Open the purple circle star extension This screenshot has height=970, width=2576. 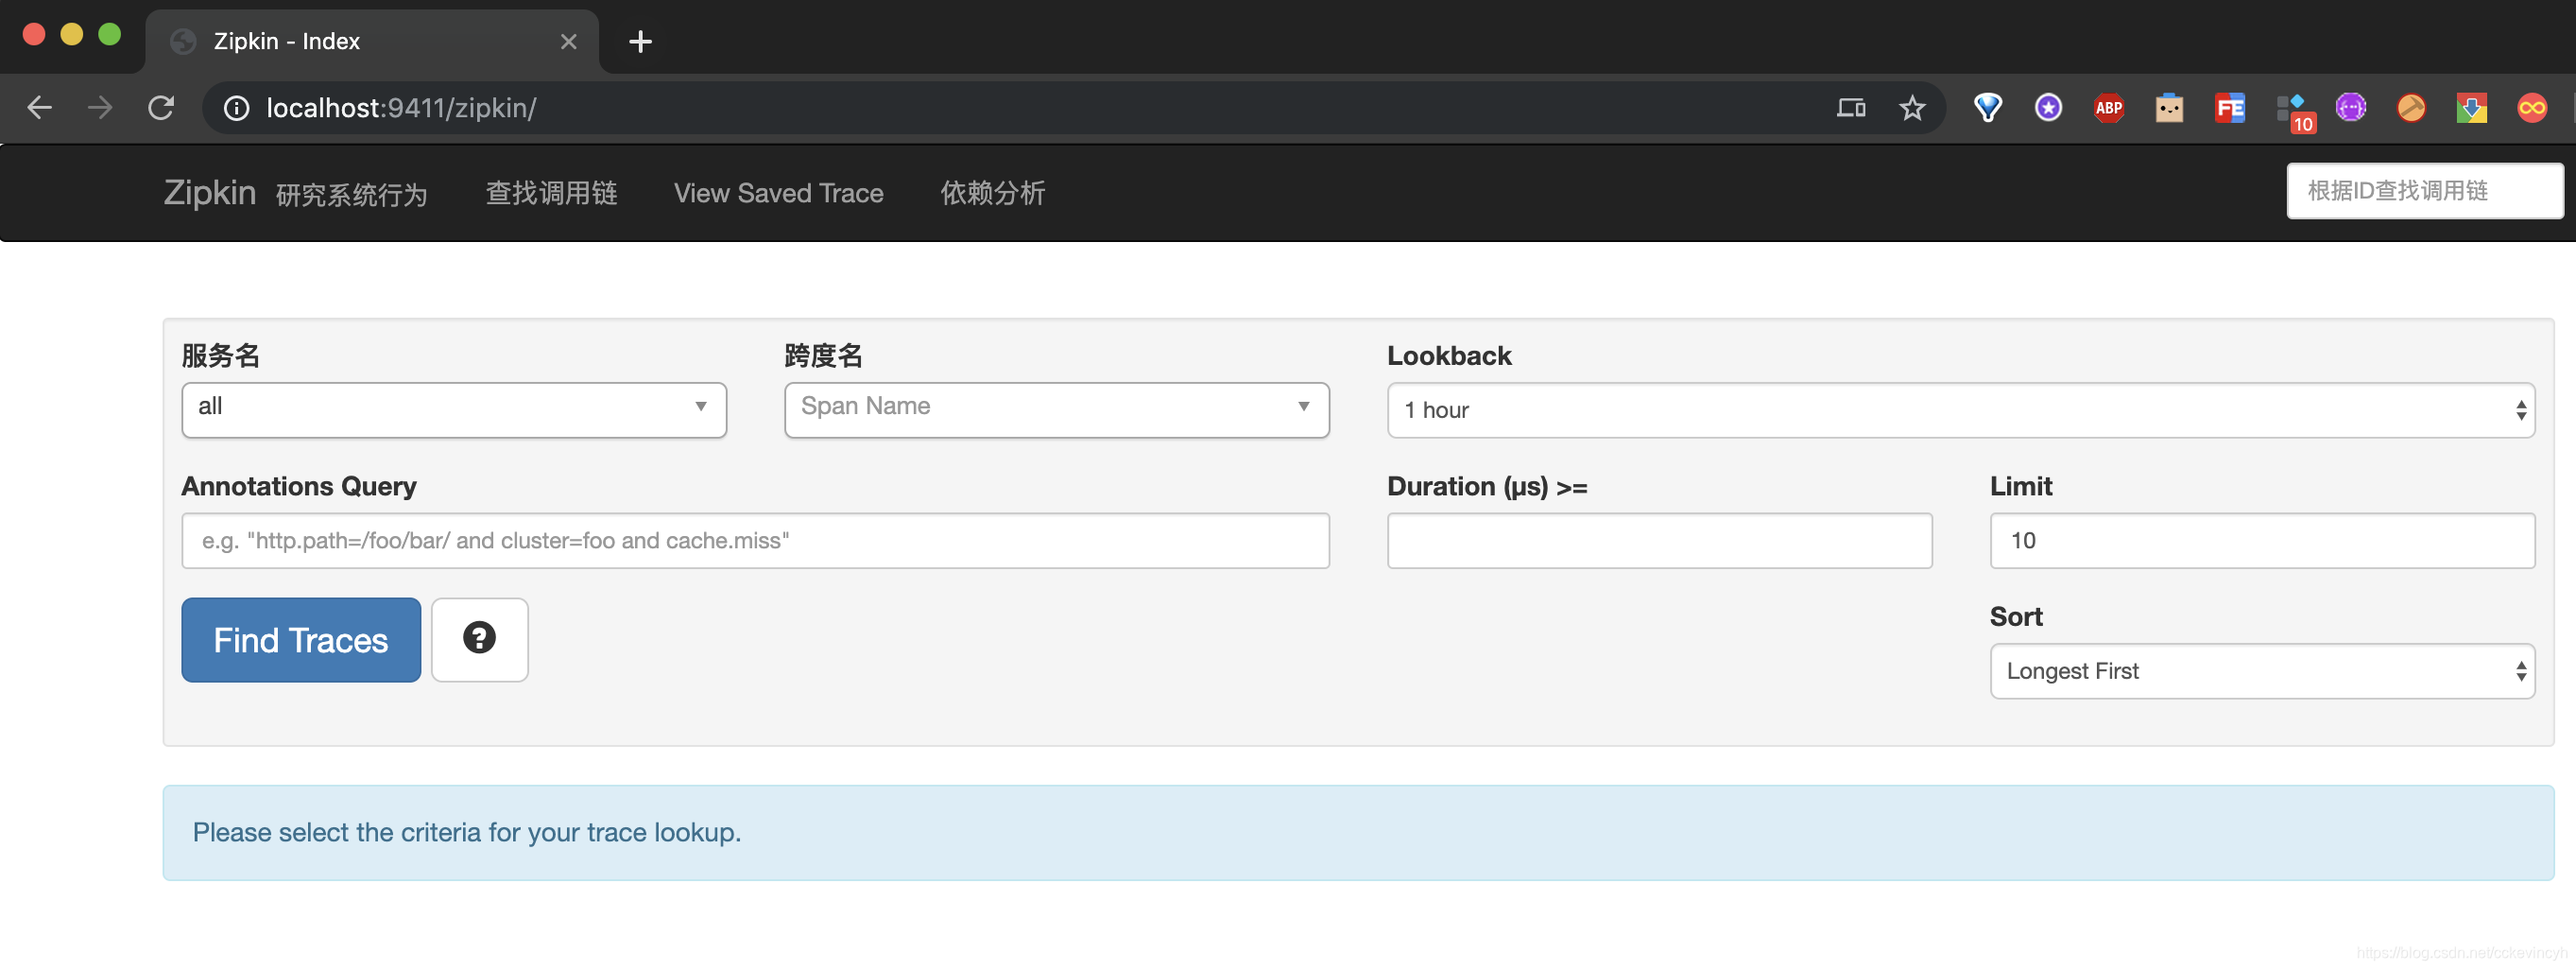point(2048,108)
